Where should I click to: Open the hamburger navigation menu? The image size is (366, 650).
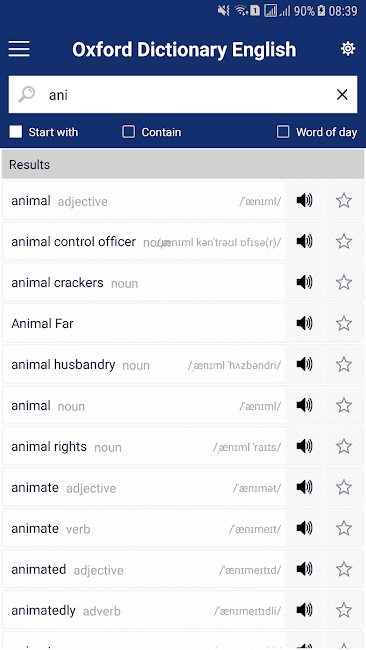pyautogui.click(x=19, y=49)
